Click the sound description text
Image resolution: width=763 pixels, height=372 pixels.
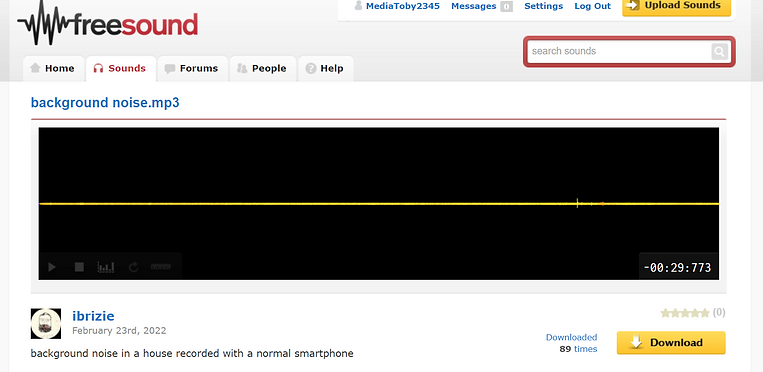tap(192, 353)
